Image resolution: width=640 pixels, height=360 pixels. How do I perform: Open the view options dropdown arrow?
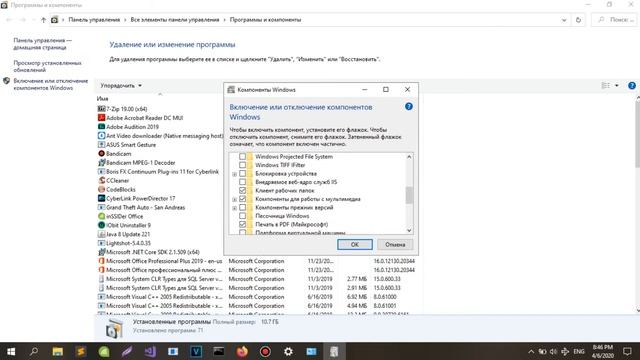[x=617, y=85]
